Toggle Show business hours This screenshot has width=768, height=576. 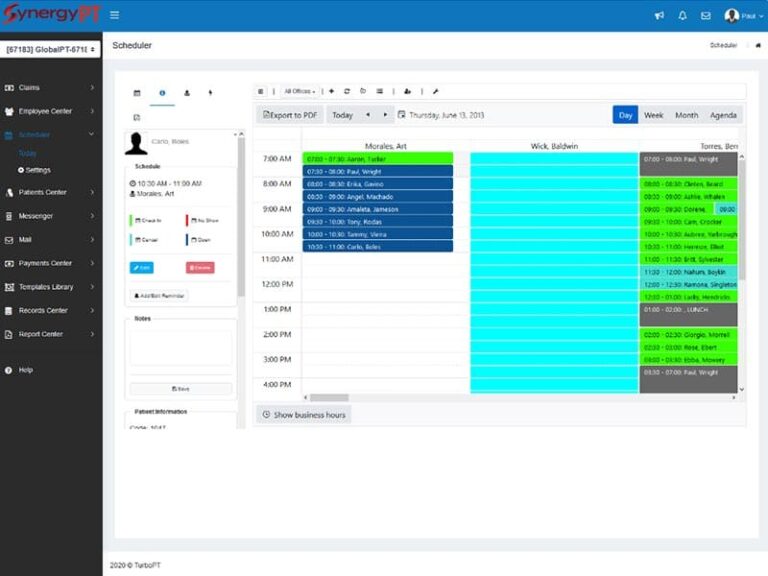pyautogui.click(x=304, y=414)
